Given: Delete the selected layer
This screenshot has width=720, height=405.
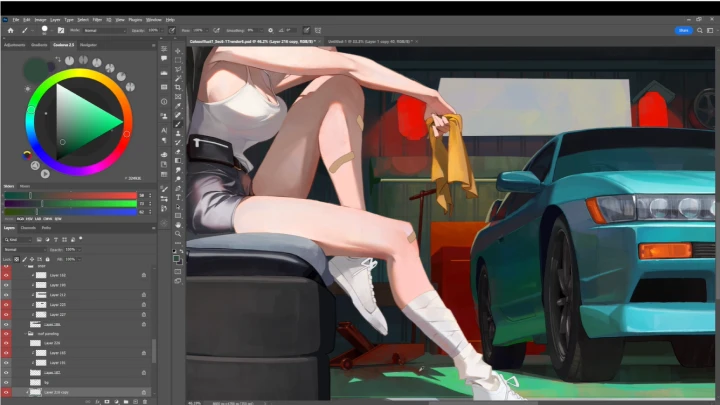Looking at the screenshot, I should 145,401.
